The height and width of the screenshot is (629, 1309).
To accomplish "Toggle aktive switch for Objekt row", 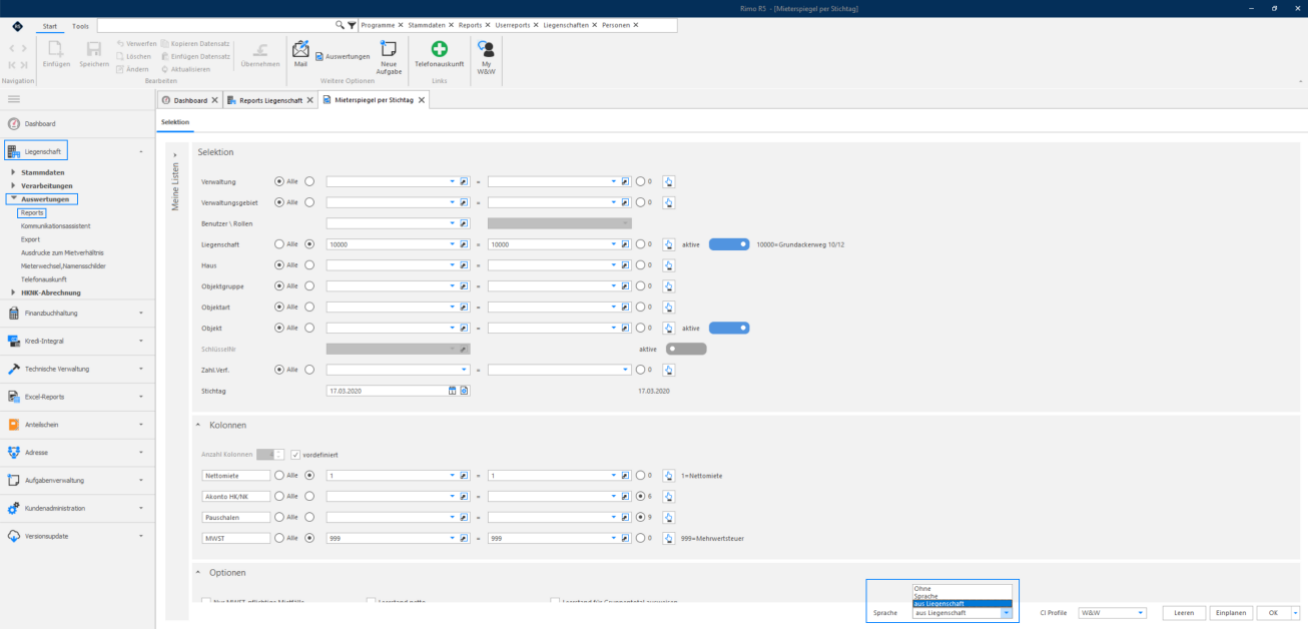I will [729, 327].
